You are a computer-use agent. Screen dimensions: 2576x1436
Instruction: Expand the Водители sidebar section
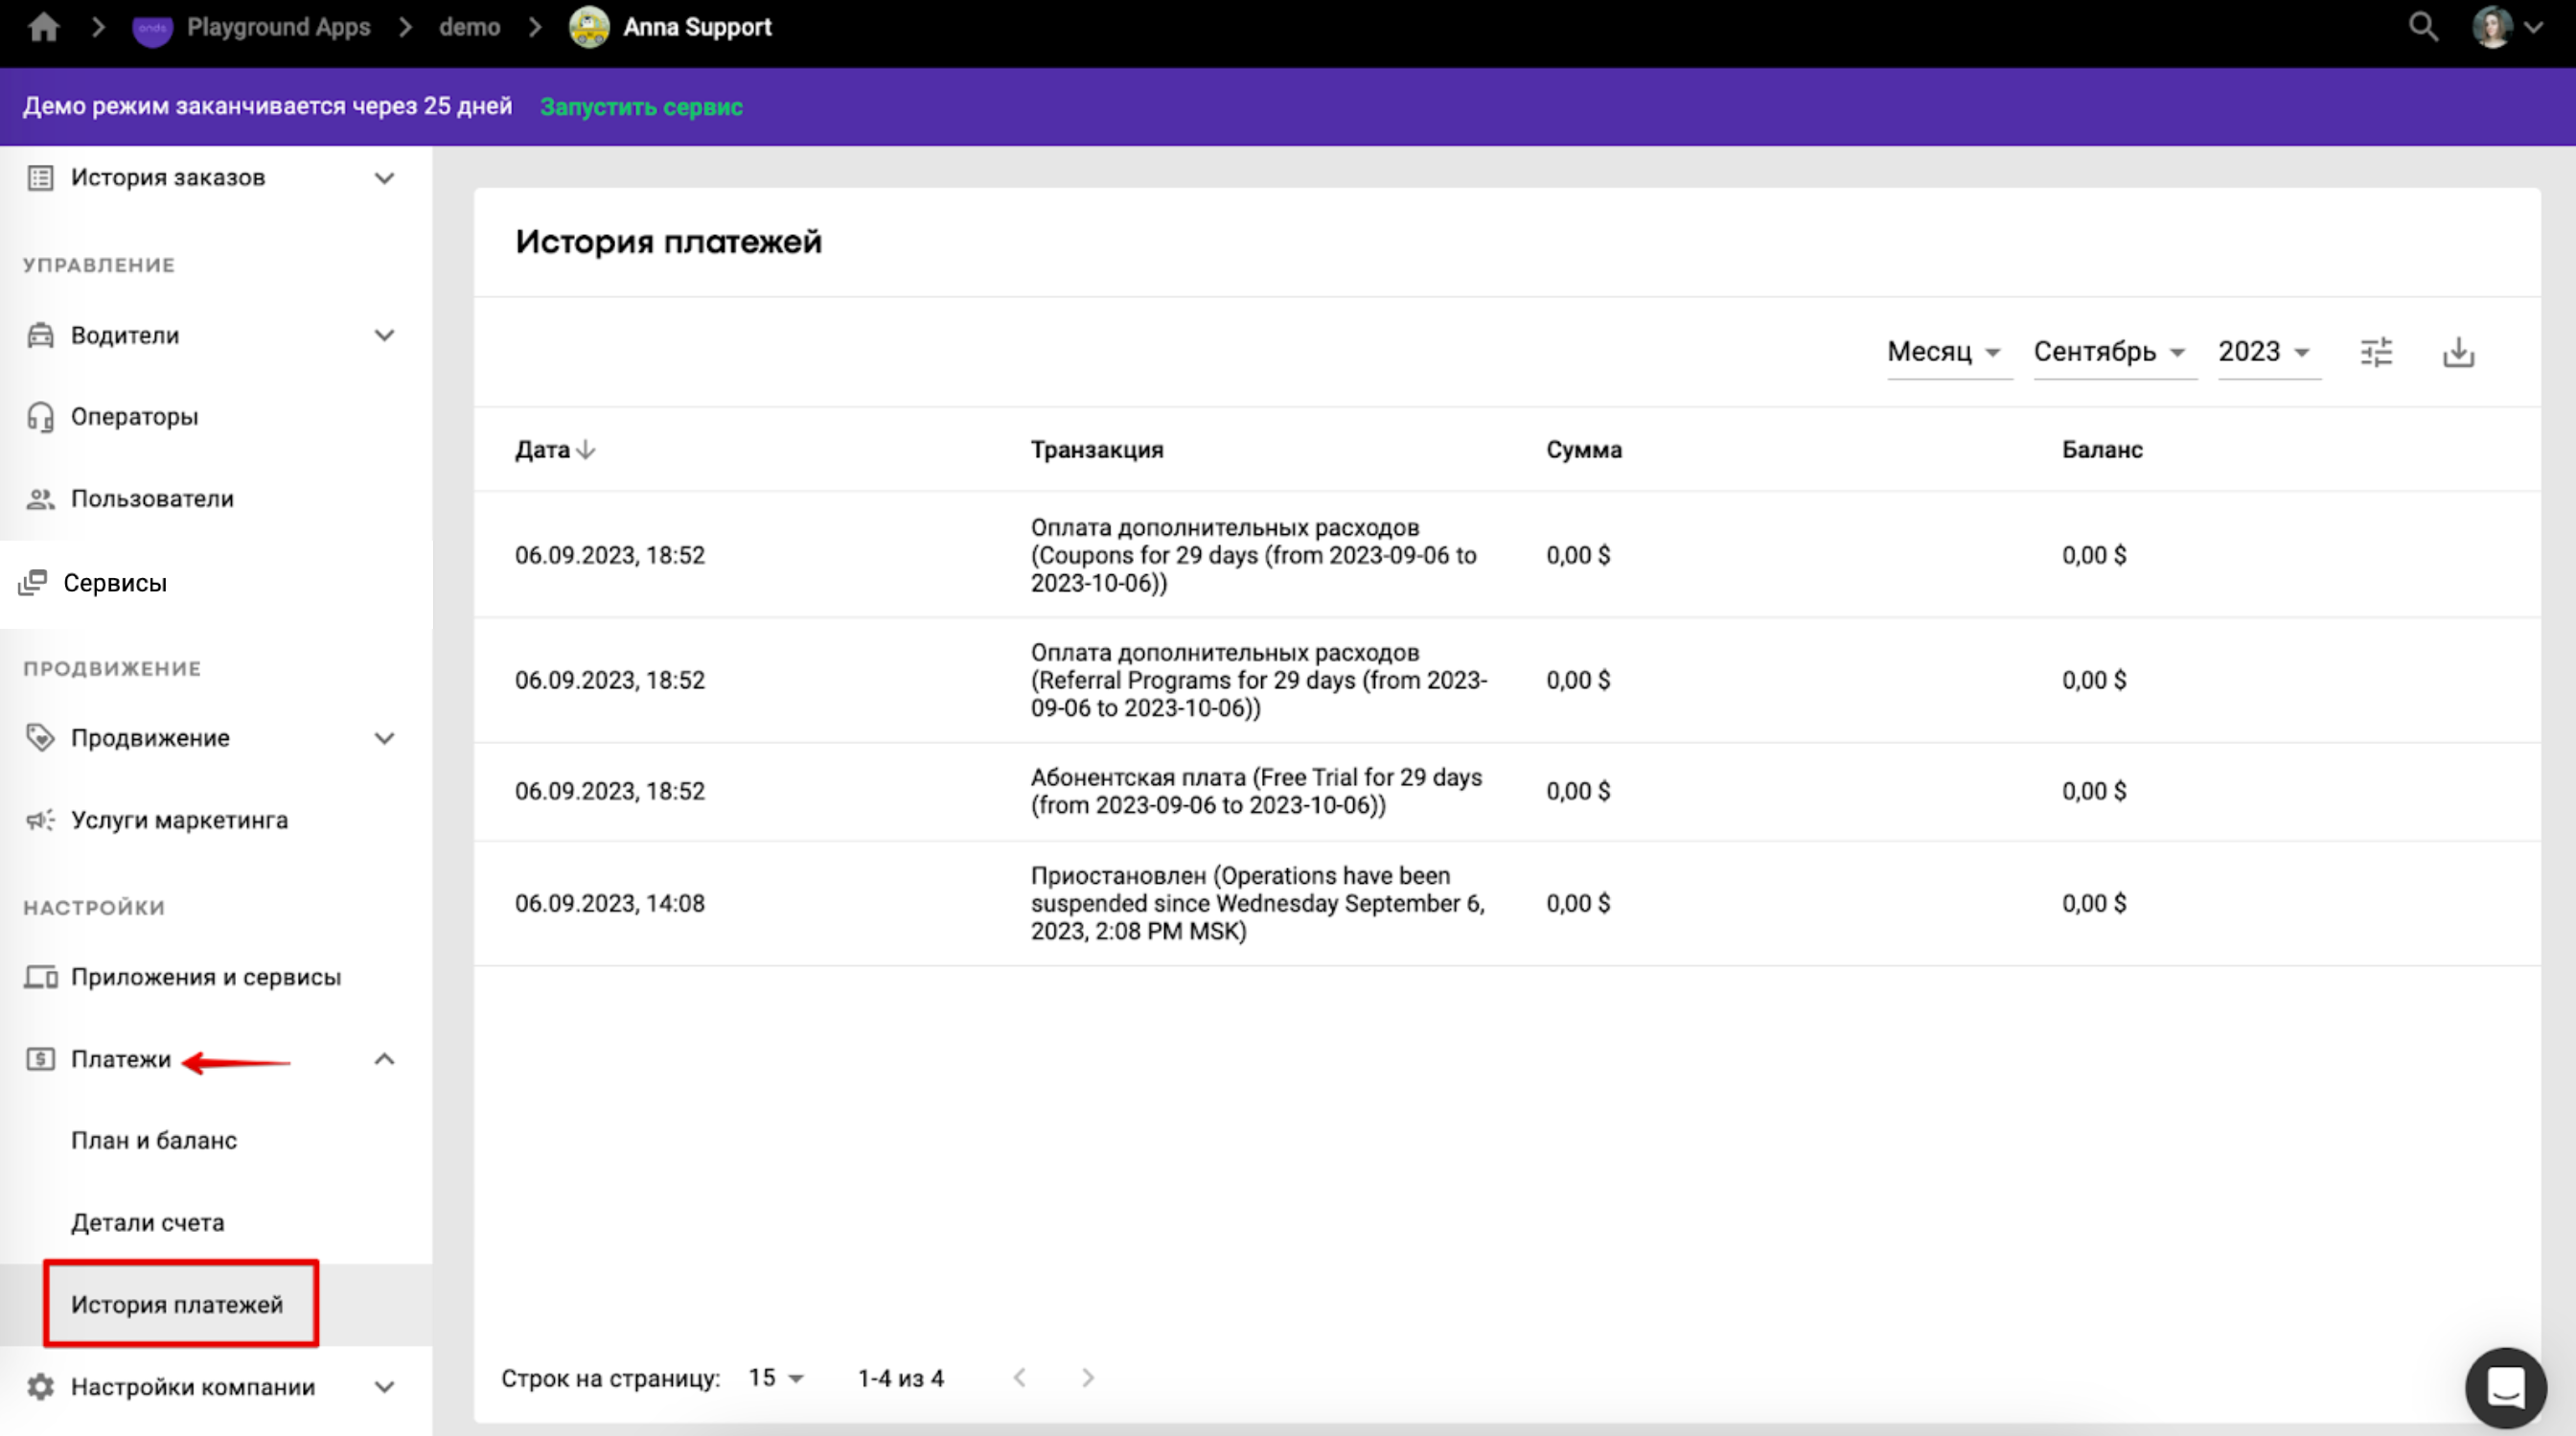(384, 335)
